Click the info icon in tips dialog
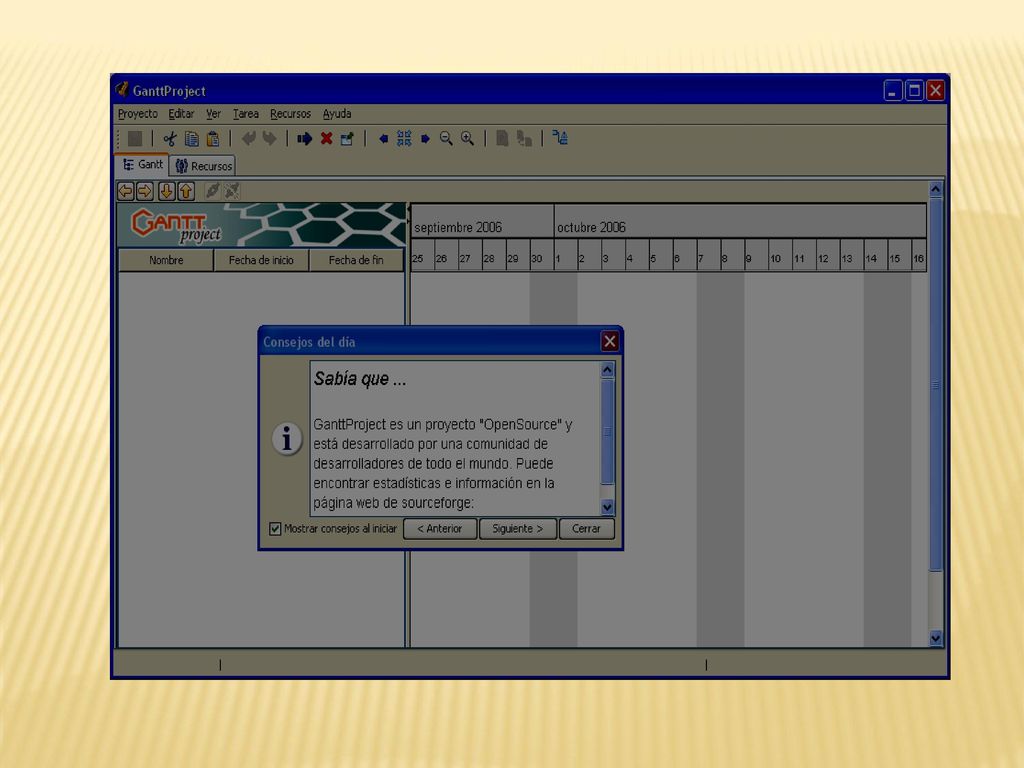 tap(287, 439)
